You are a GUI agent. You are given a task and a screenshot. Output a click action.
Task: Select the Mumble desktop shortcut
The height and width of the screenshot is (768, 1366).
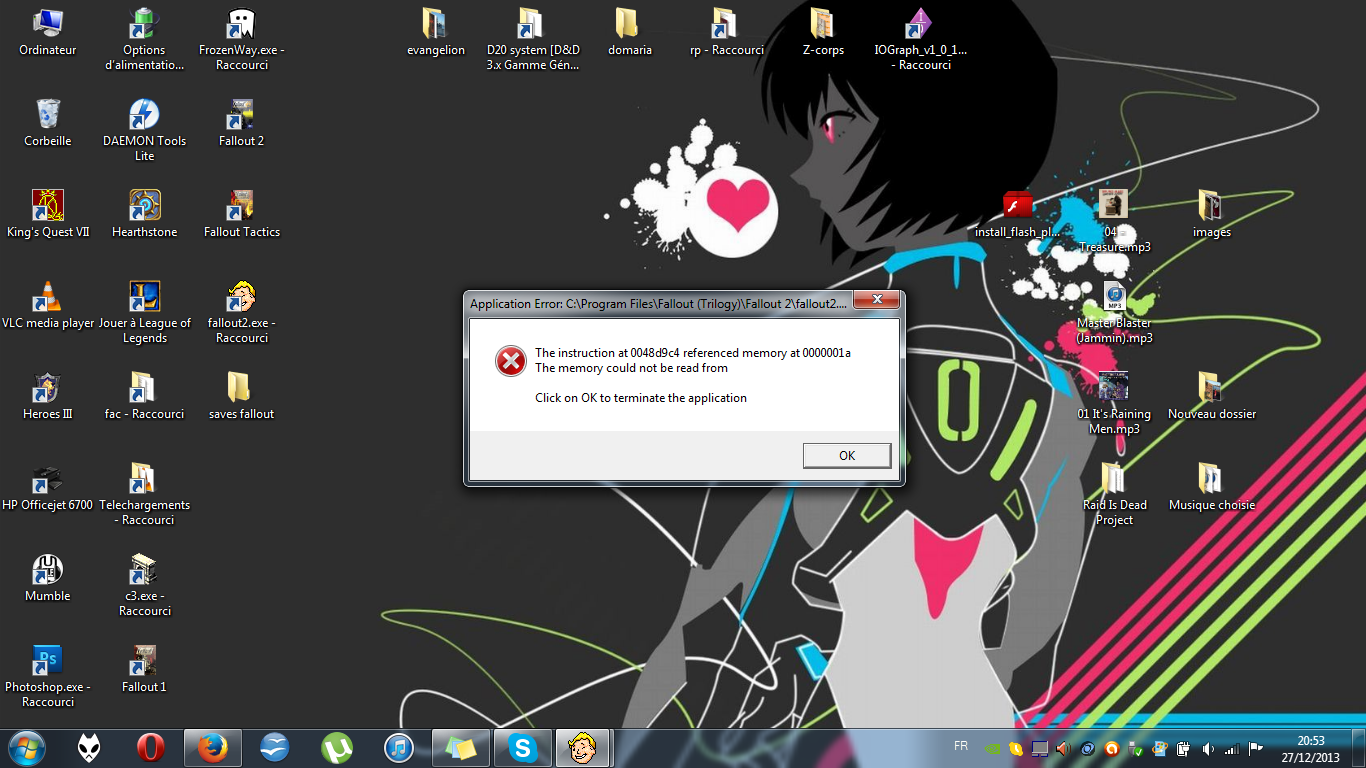[48, 579]
